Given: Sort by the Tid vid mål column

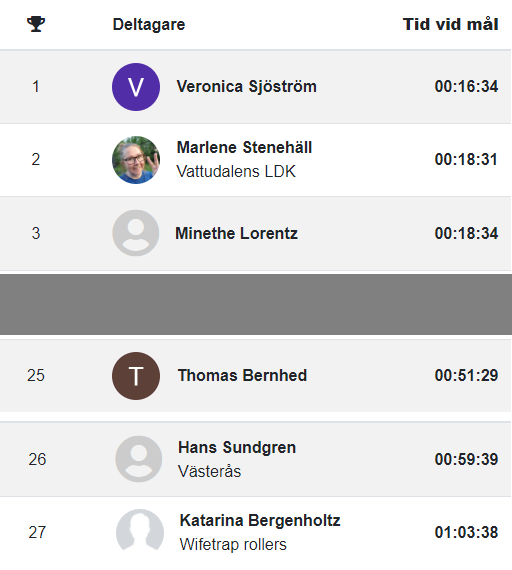Looking at the screenshot, I should point(451,24).
